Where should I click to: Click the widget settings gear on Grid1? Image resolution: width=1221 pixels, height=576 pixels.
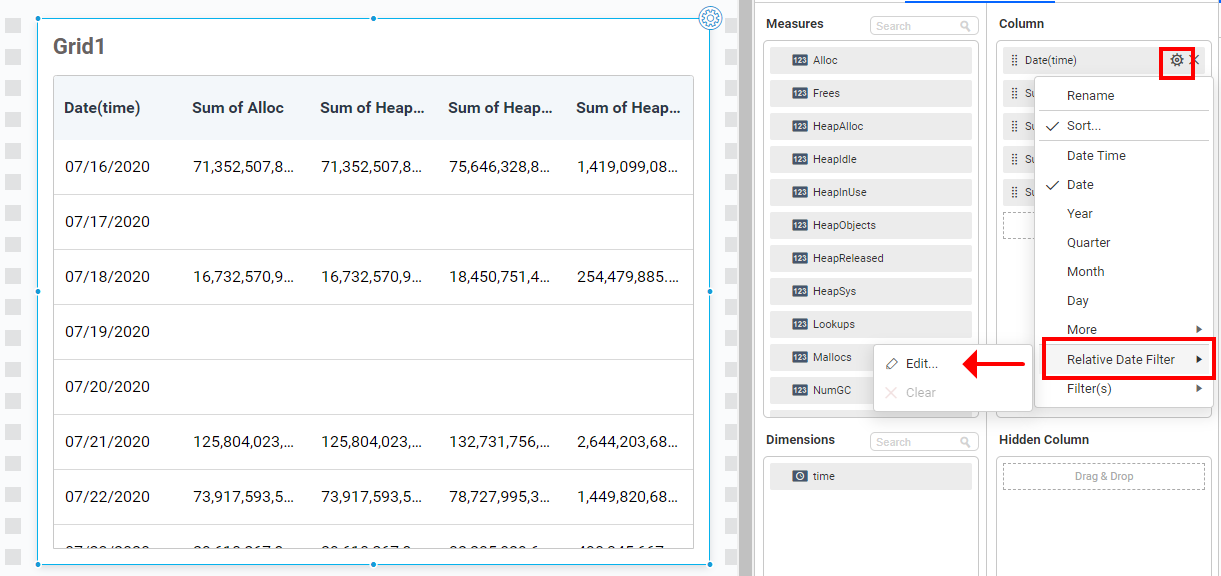click(710, 17)
